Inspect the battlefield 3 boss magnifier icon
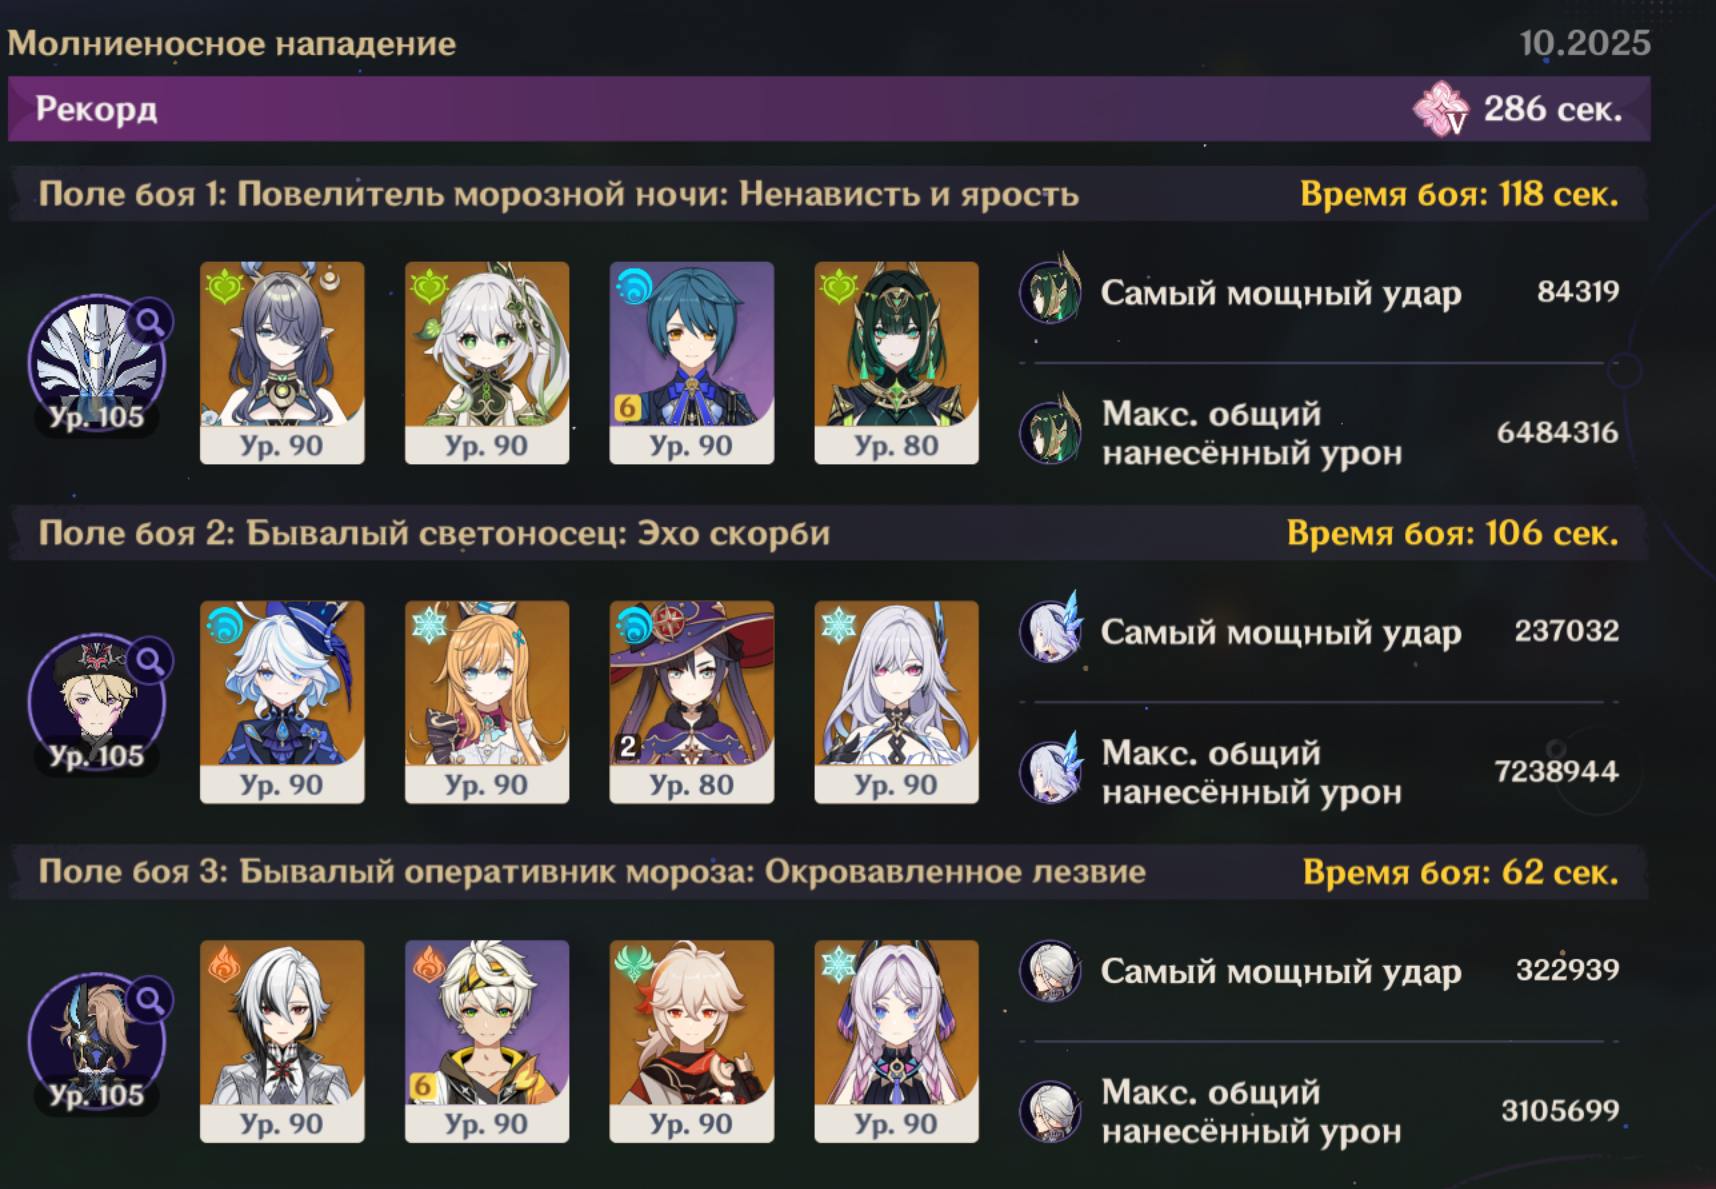This screenshot has height=1189, width=1716. (150, 999)
